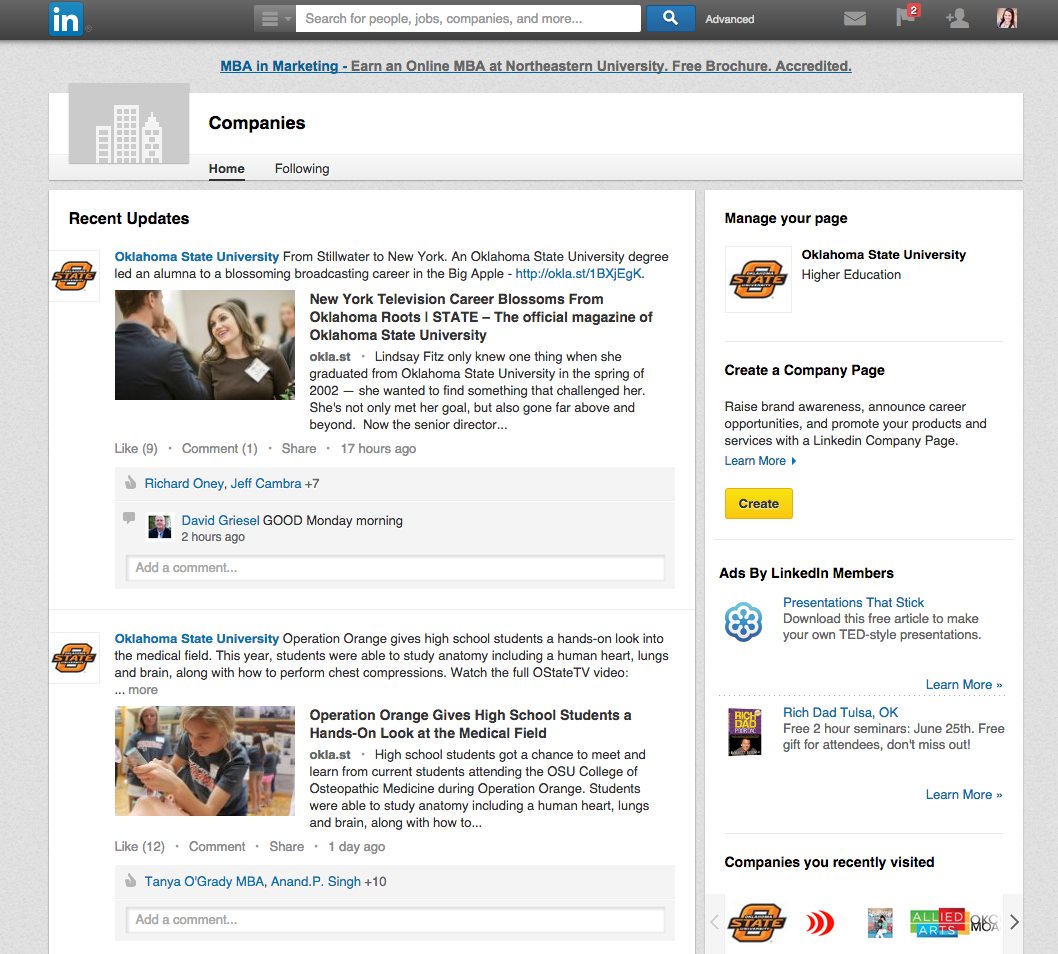Open the MBA in Marketing ad link

[x=536, y=66]
